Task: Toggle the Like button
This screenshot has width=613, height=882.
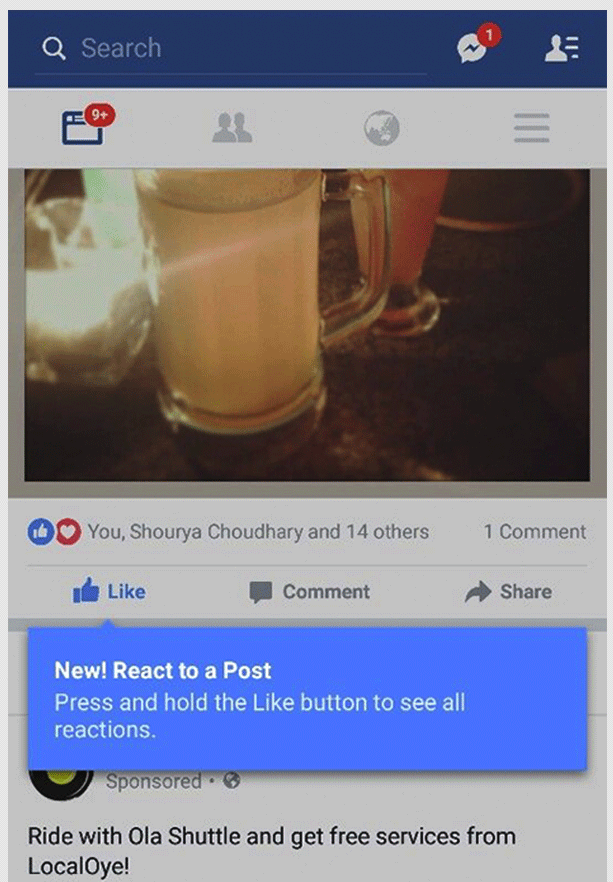Action: pyautogui.click(x=109, y=591)
